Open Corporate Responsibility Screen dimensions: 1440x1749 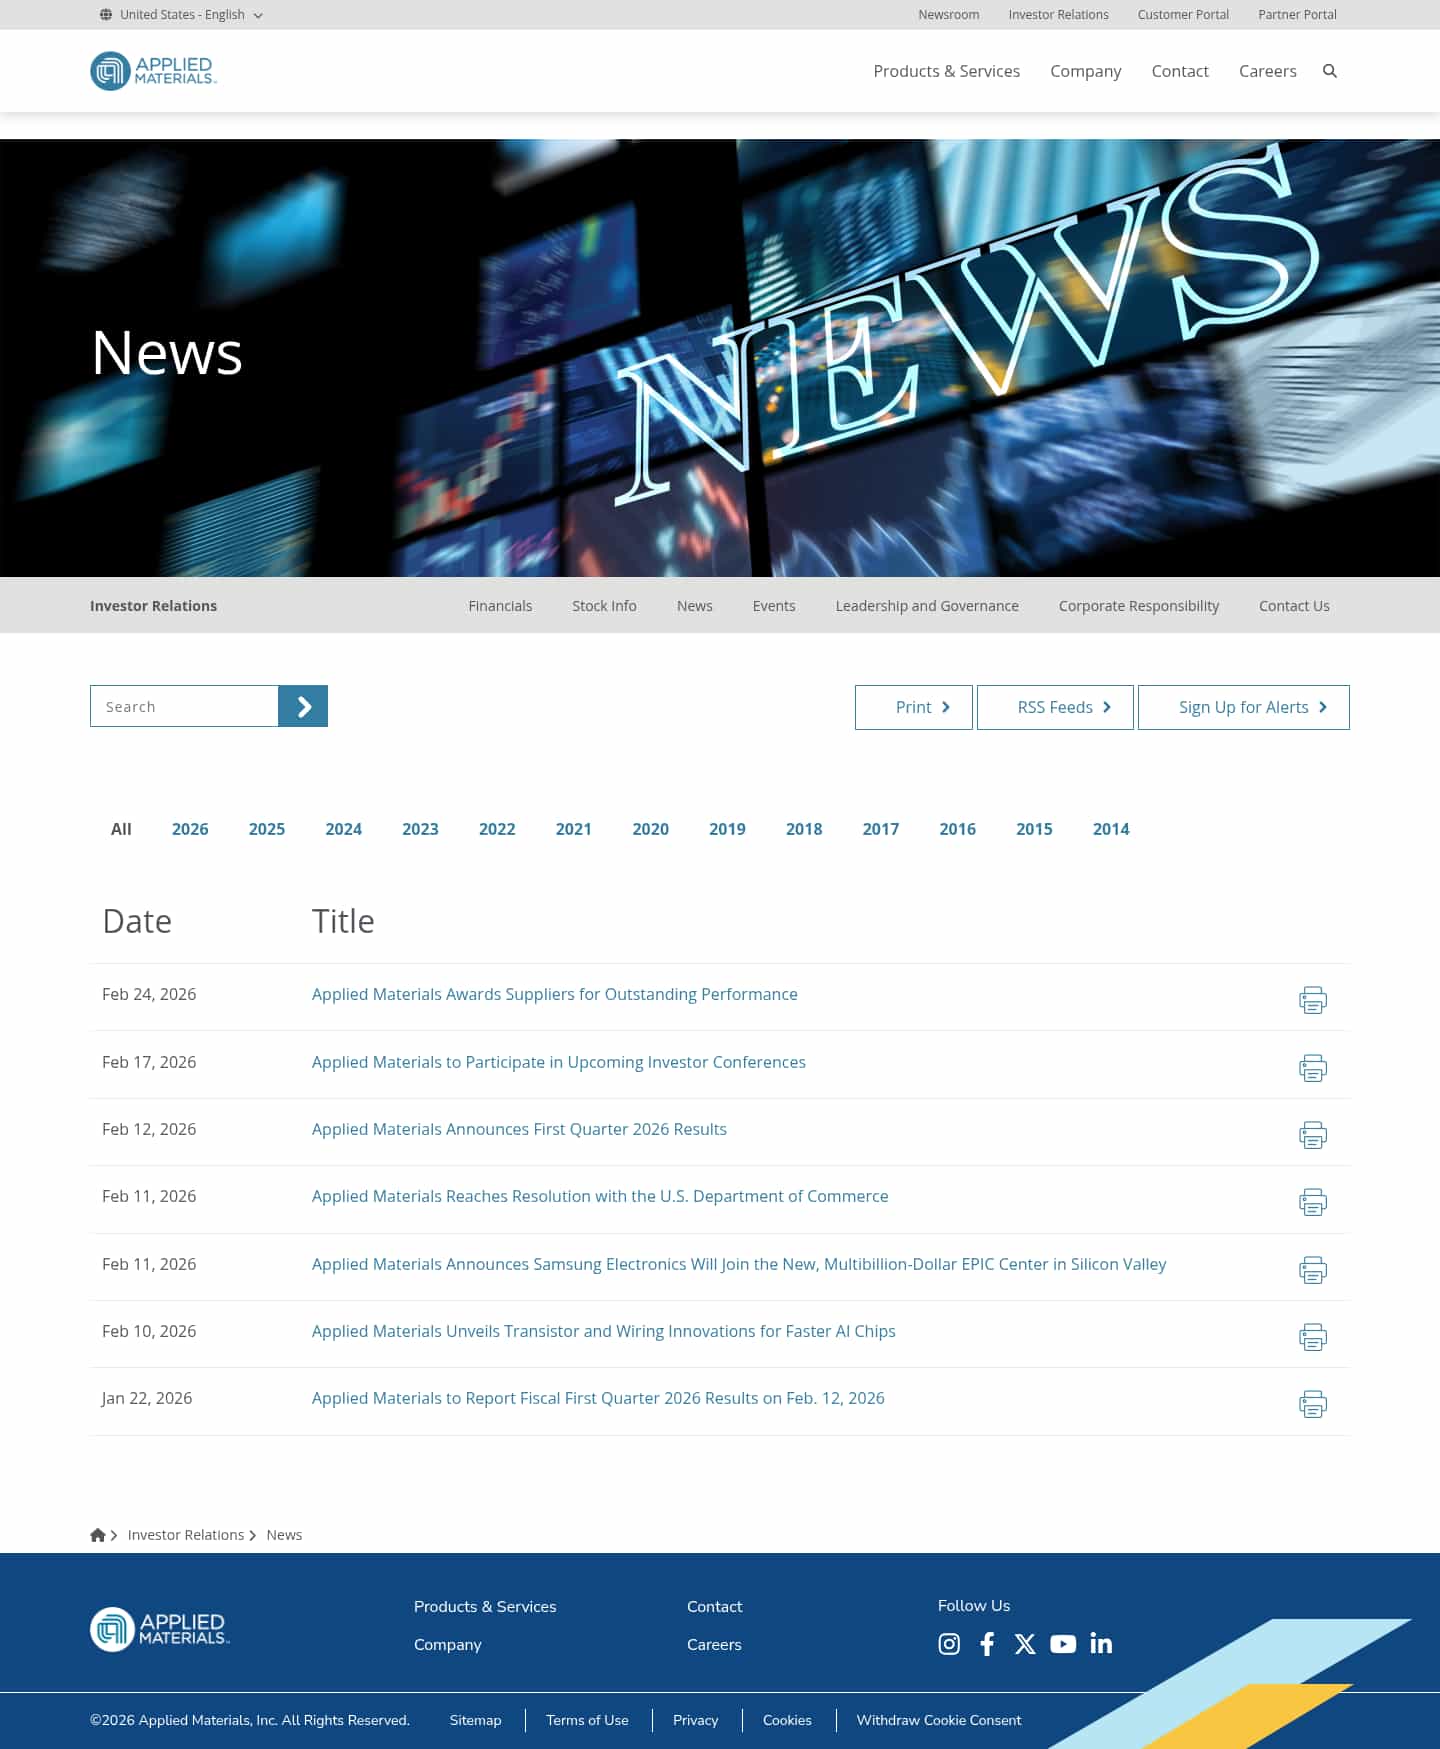click(1139, 606)
